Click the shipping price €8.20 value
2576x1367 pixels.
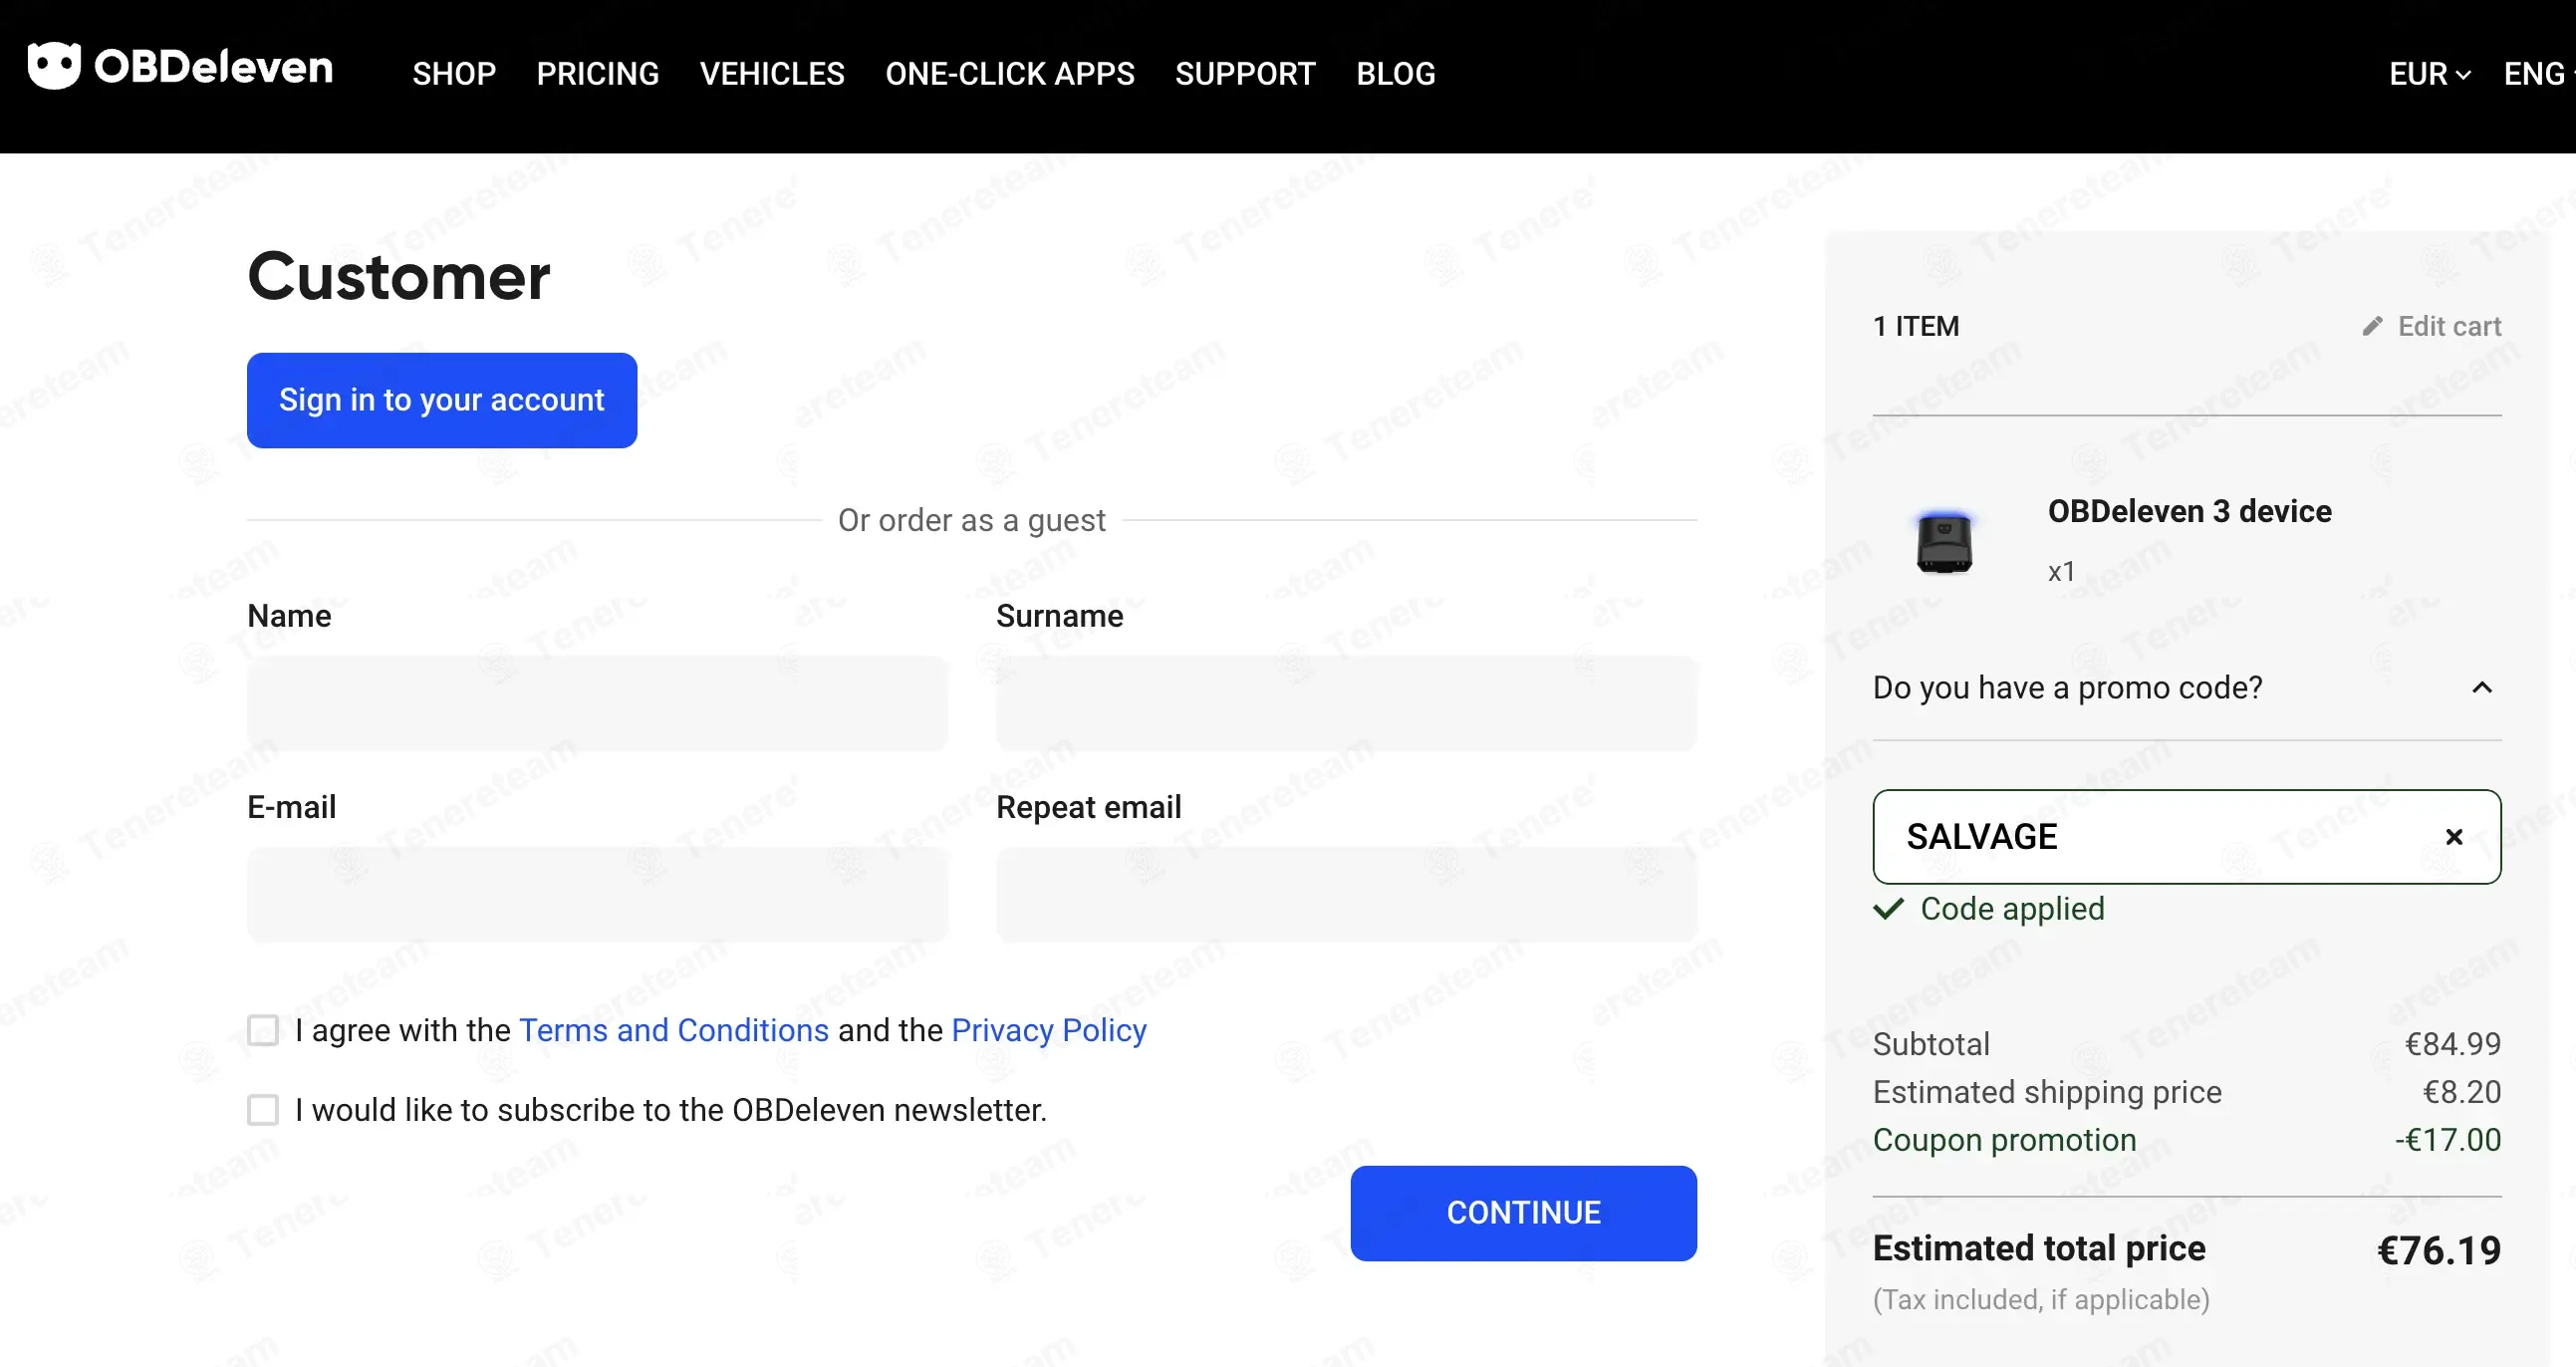point(2462,1092)
